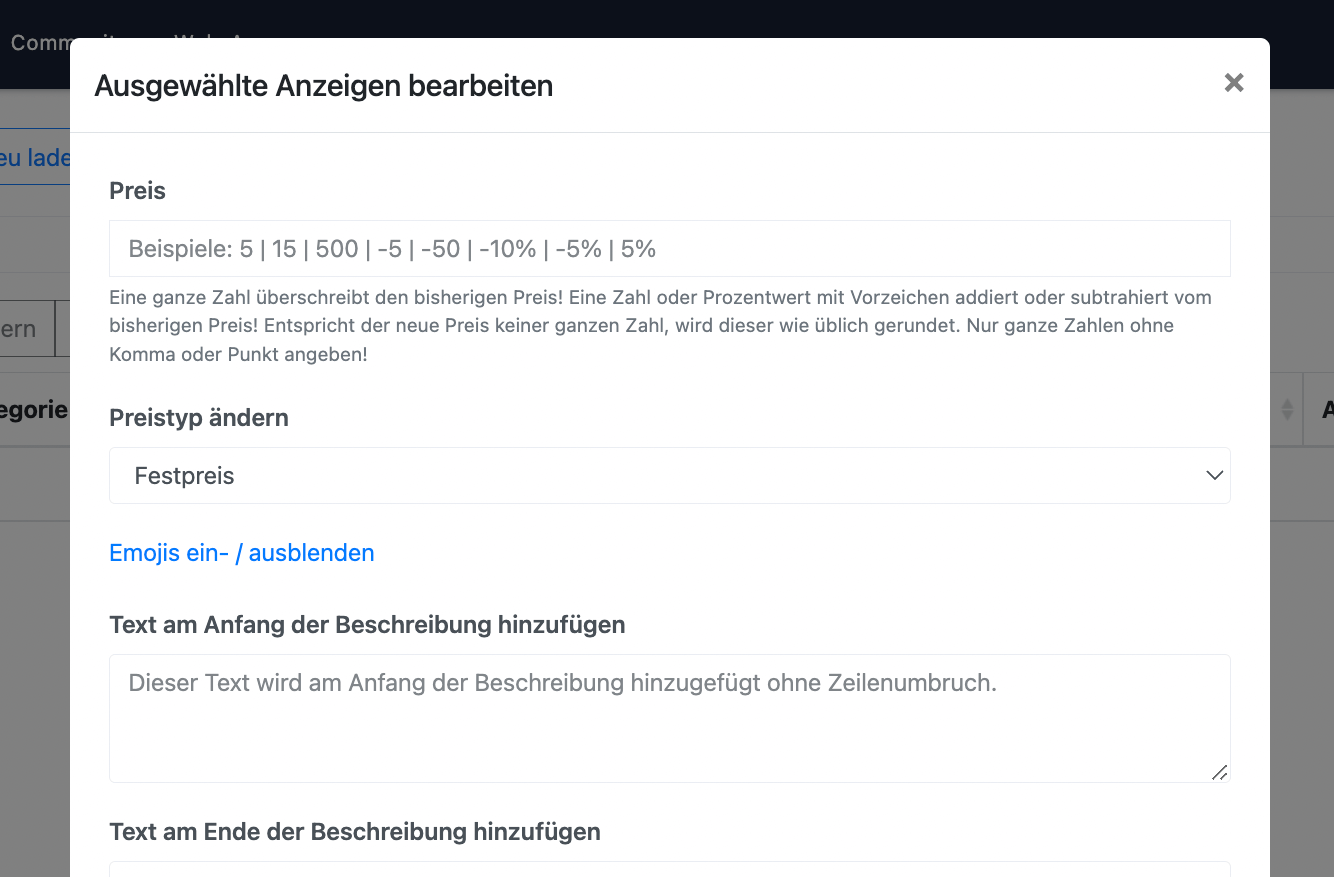Click the close cross at the dialog top right
1334x877 pixels.
[1233, 84]
